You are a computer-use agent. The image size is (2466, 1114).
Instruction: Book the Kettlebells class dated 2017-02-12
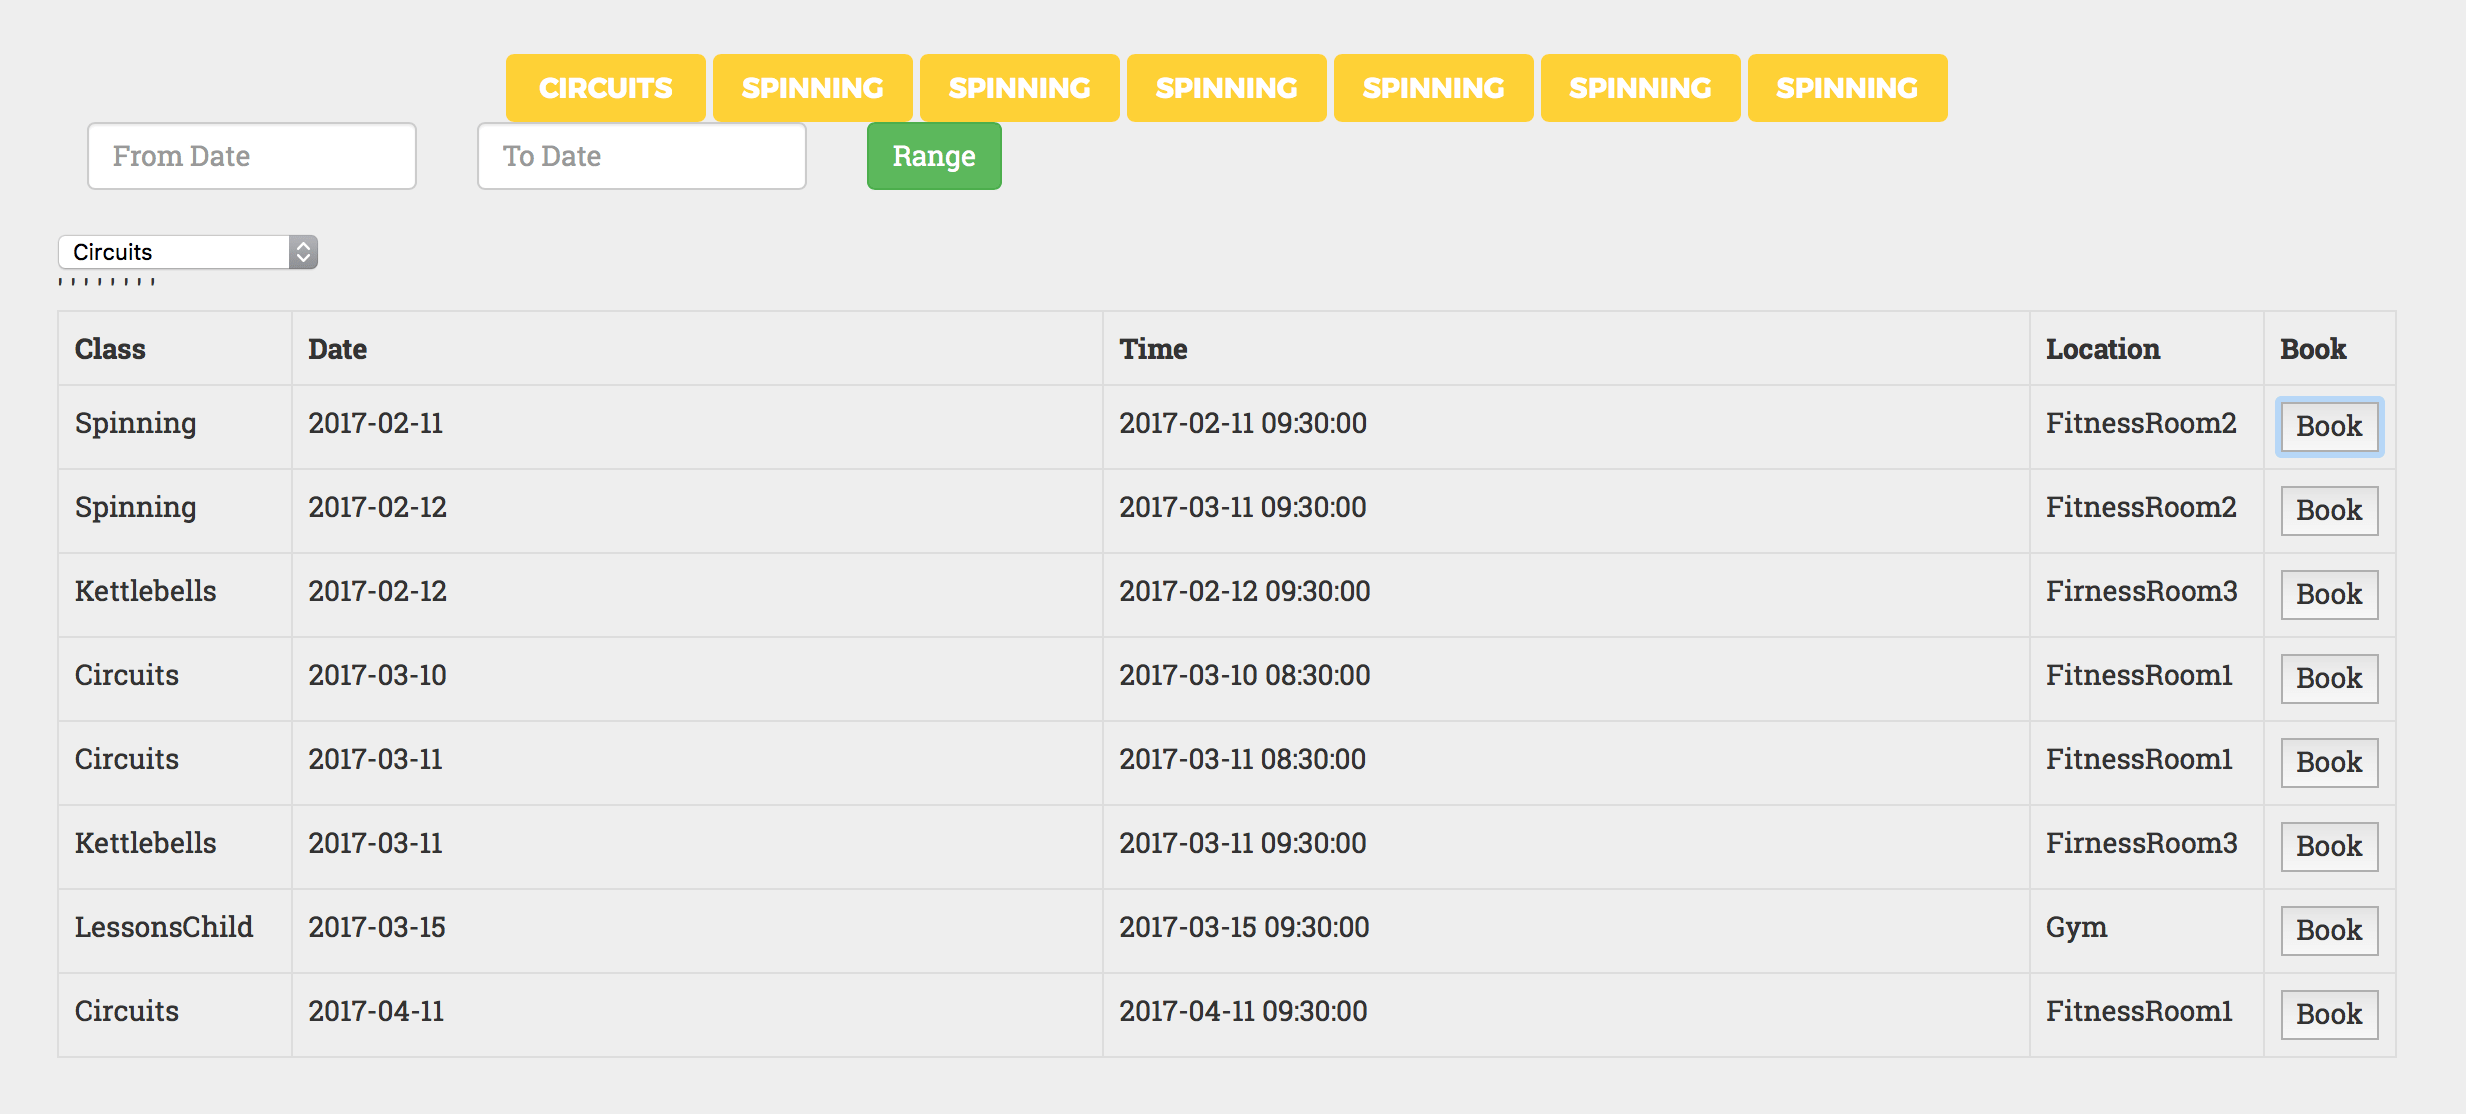tap(2328, 595)
